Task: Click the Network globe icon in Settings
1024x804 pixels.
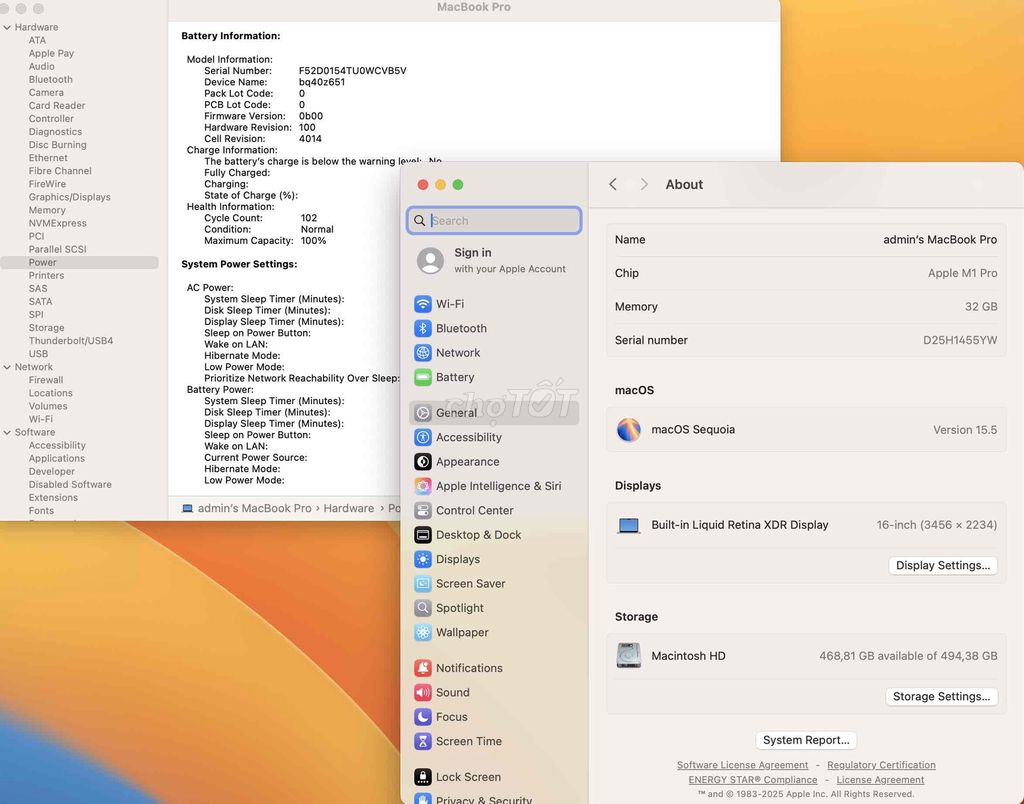Action: click(x=423, y=353)
